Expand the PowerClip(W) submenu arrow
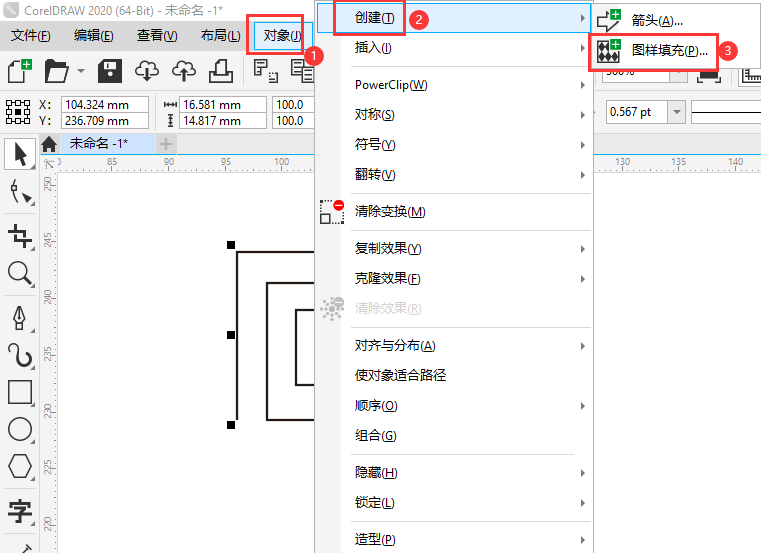Screen dimensions: 761x553 582,85
